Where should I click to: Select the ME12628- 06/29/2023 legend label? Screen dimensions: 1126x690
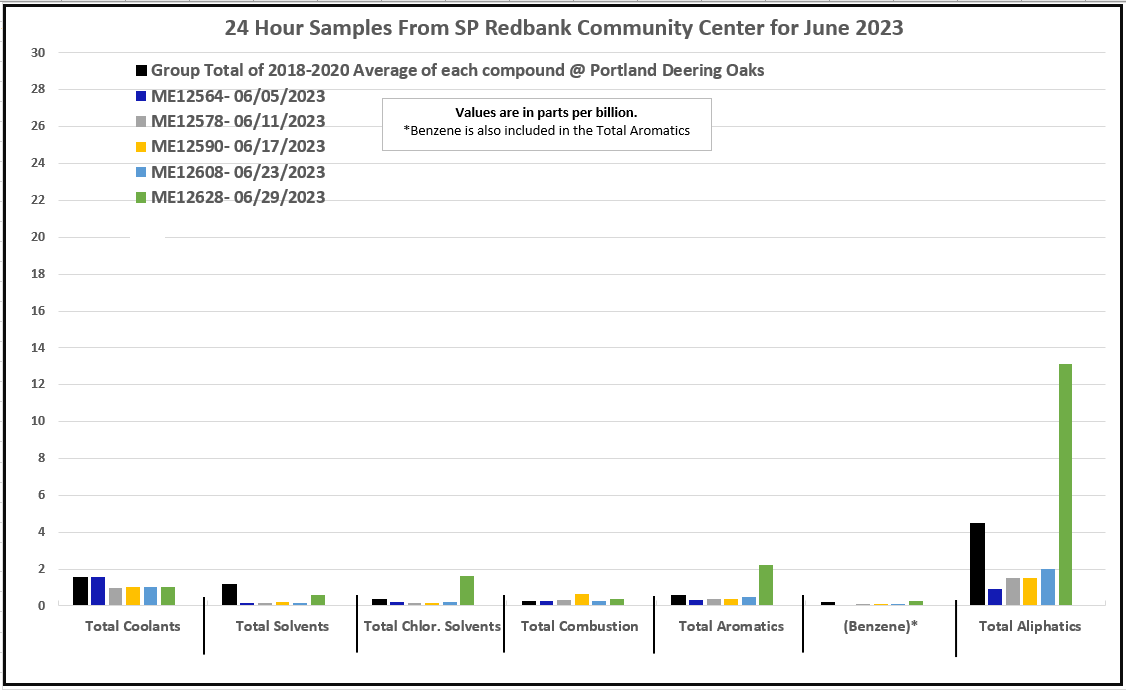click(238, 198)
